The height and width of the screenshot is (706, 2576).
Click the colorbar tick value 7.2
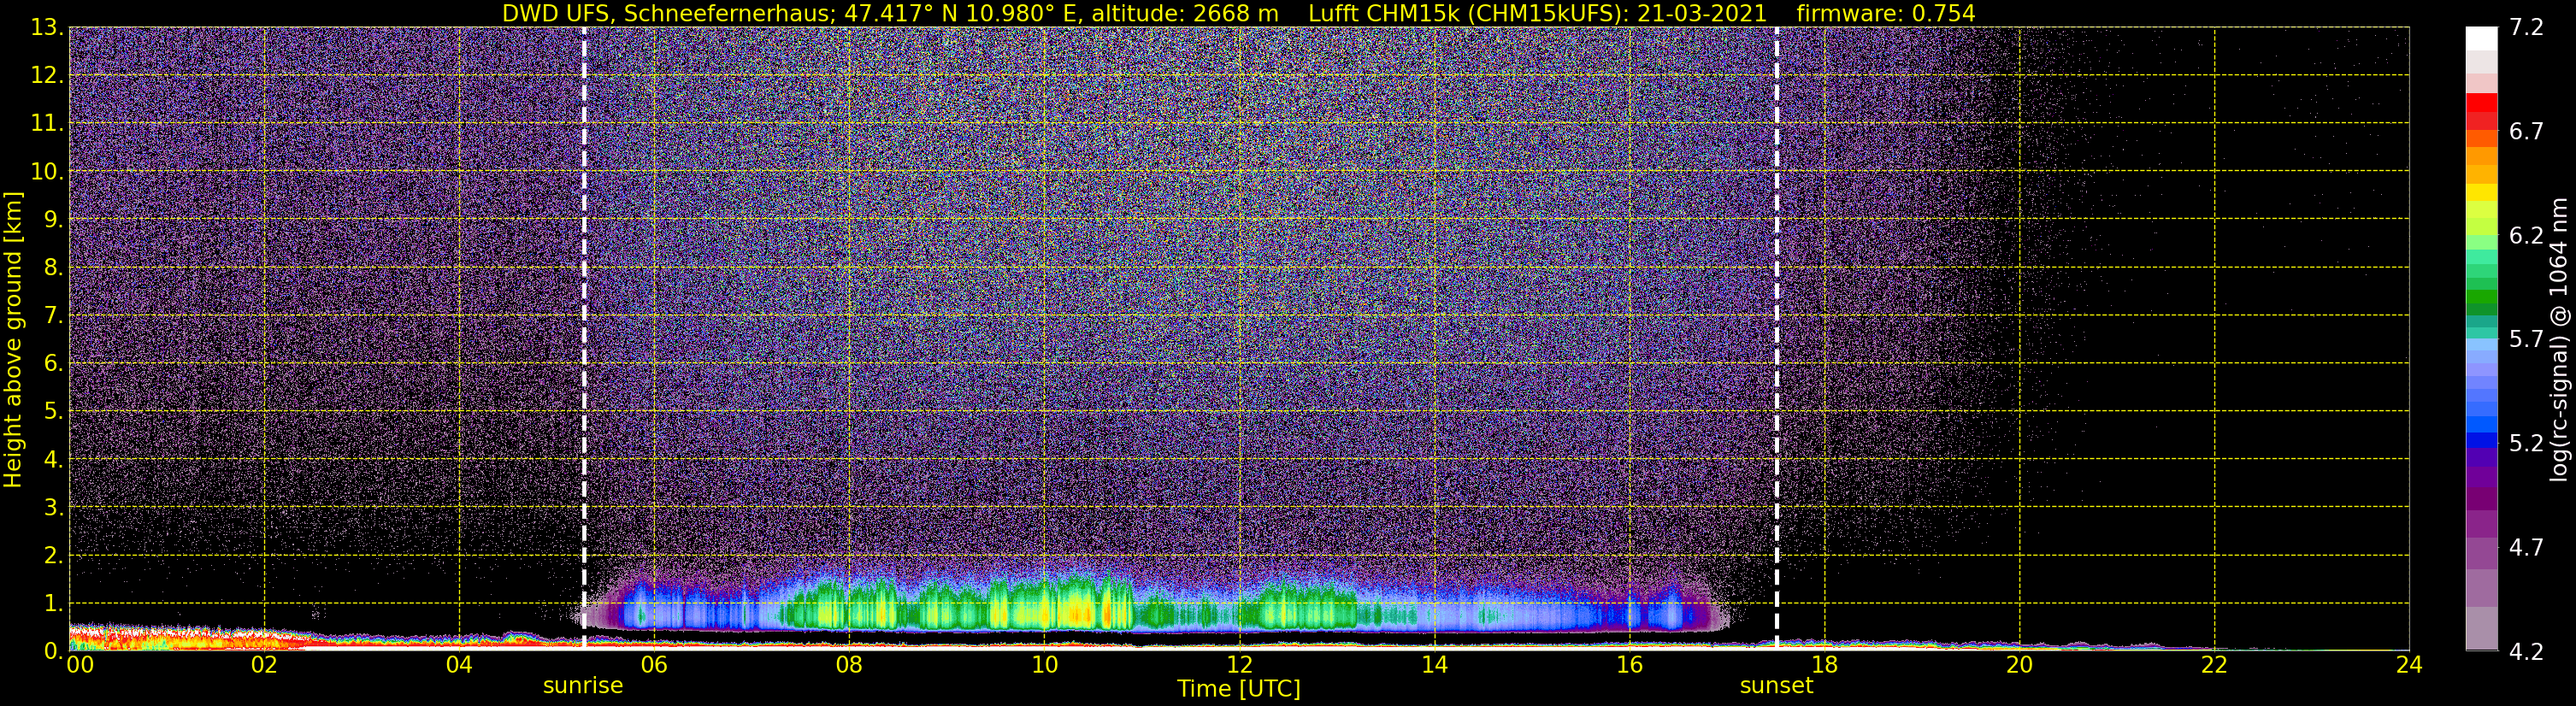2526,28
